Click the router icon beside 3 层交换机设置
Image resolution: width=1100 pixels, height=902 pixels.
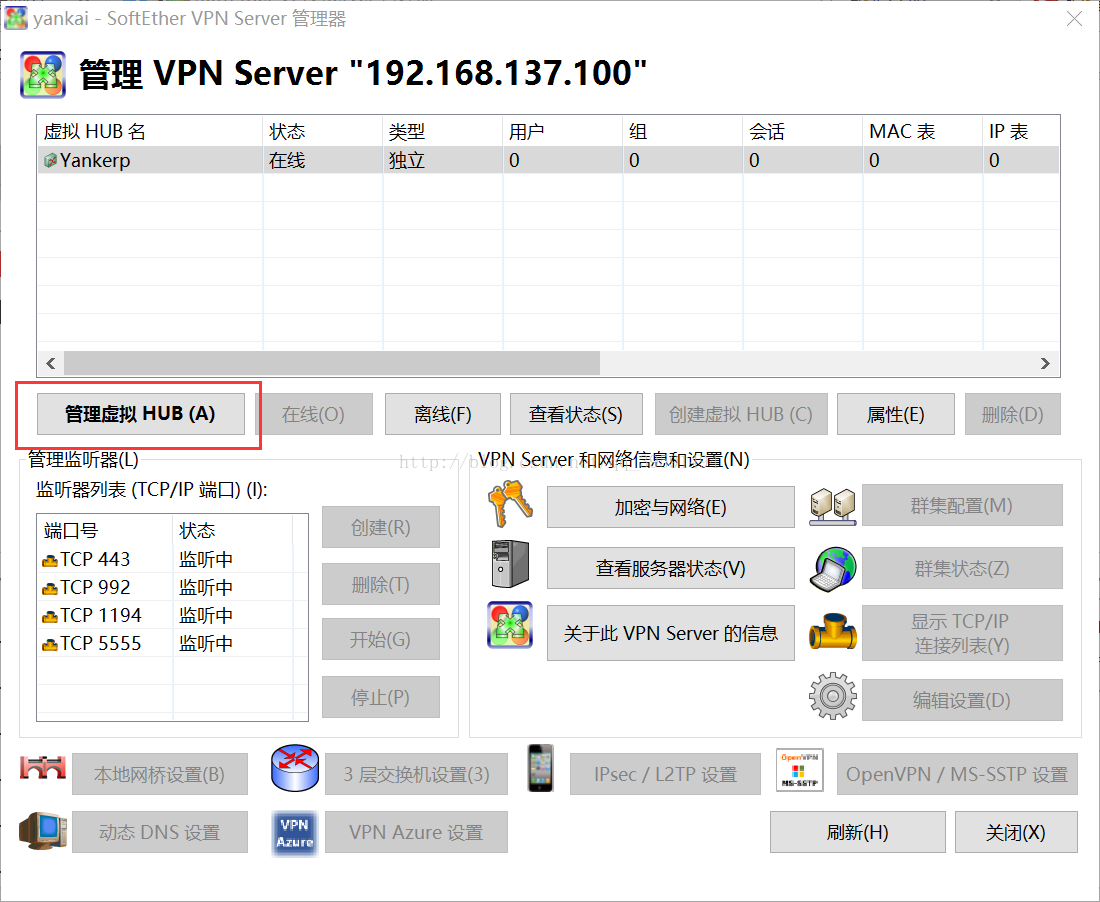(x=294, y=770)
